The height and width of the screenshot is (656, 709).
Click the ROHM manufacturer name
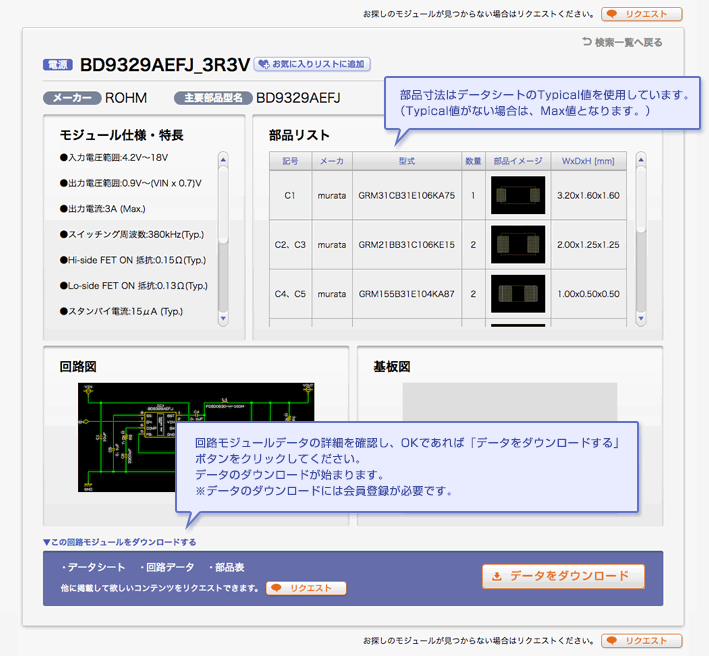pyautogui.click(x=126, y=98)
